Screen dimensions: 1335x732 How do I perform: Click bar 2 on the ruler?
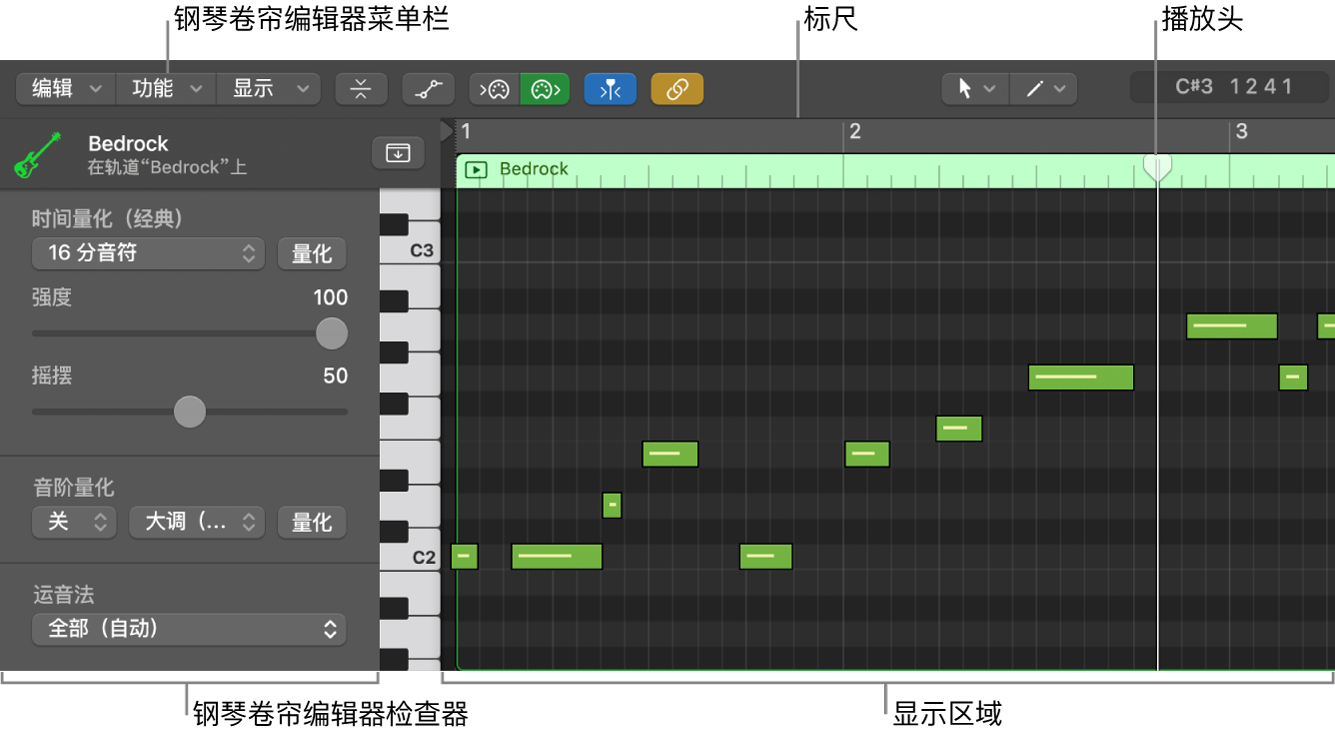(x=855, y=131)
